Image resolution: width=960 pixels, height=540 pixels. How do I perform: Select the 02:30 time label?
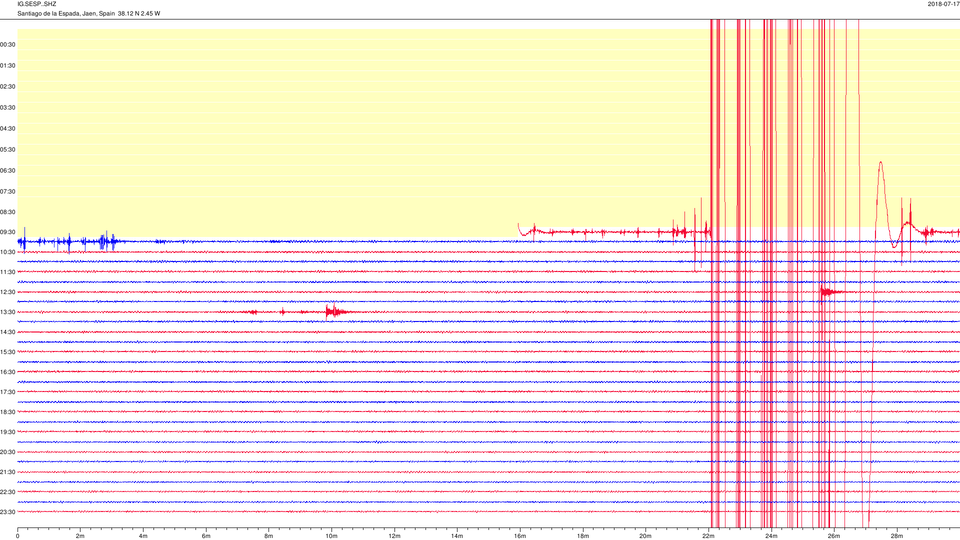coord(8,86)
